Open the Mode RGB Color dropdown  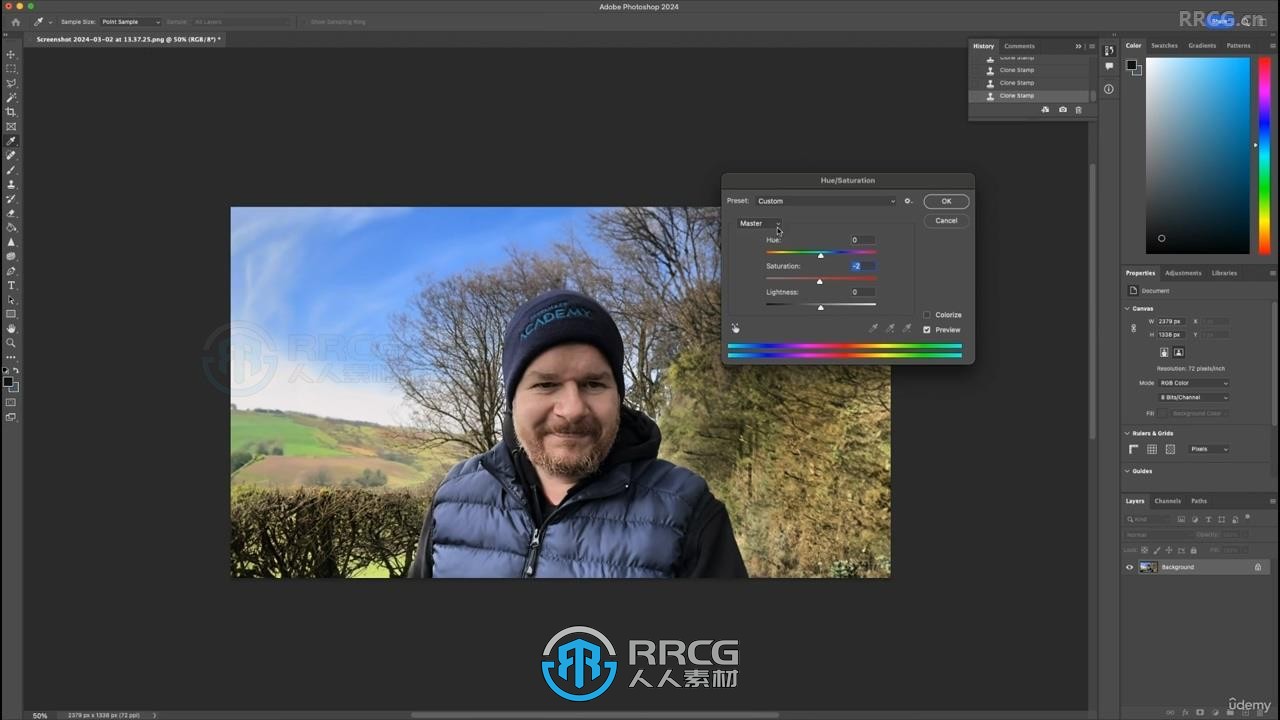(x=1194, y=383)
